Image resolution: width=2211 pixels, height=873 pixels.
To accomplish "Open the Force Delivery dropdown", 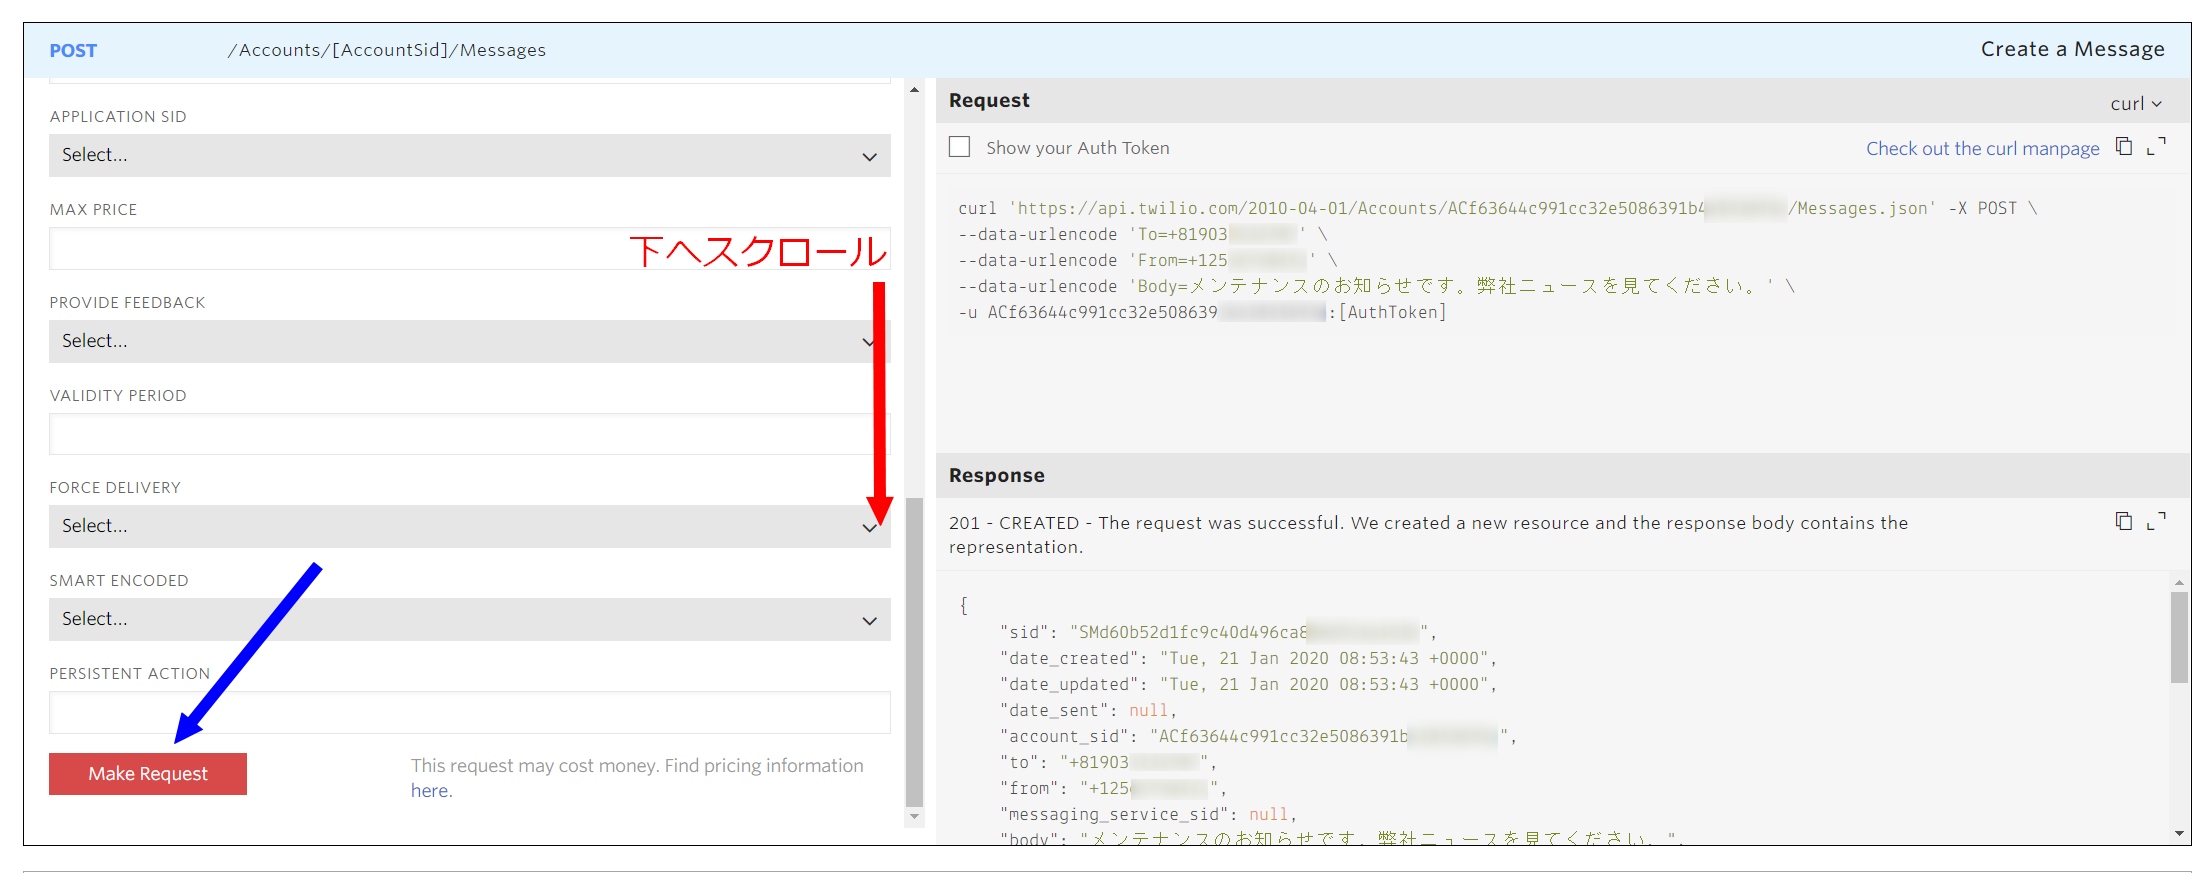I will tap(470, 526).
